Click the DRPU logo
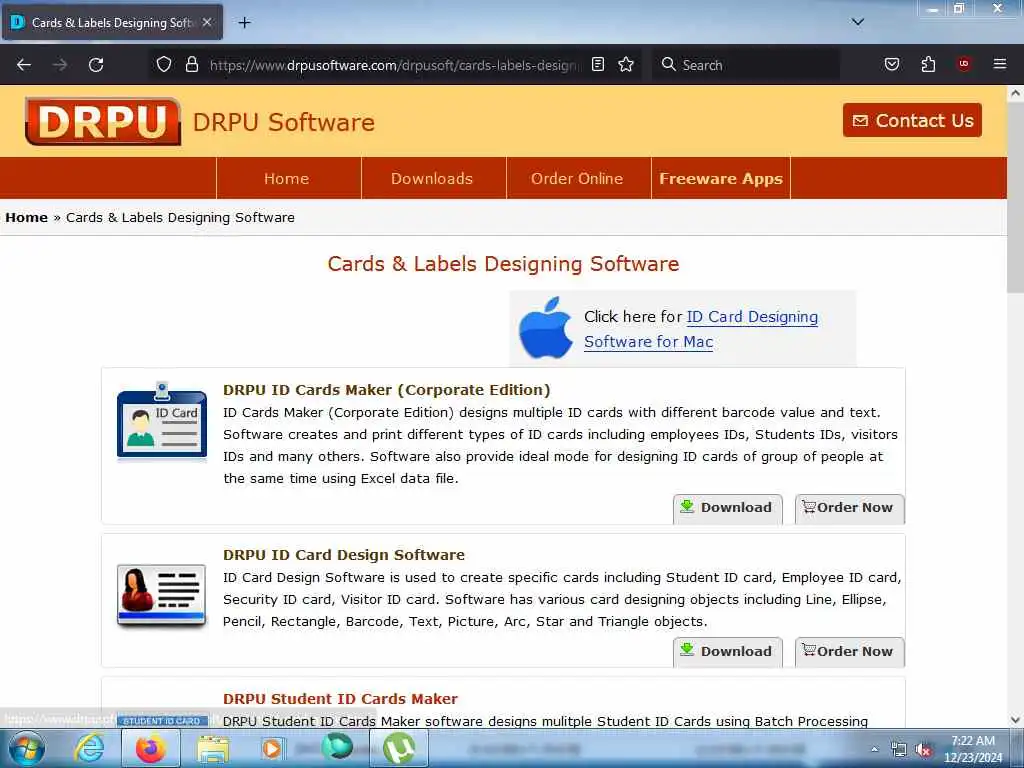The width and height of the screenshot is (1024, 768). click(103, 121)
